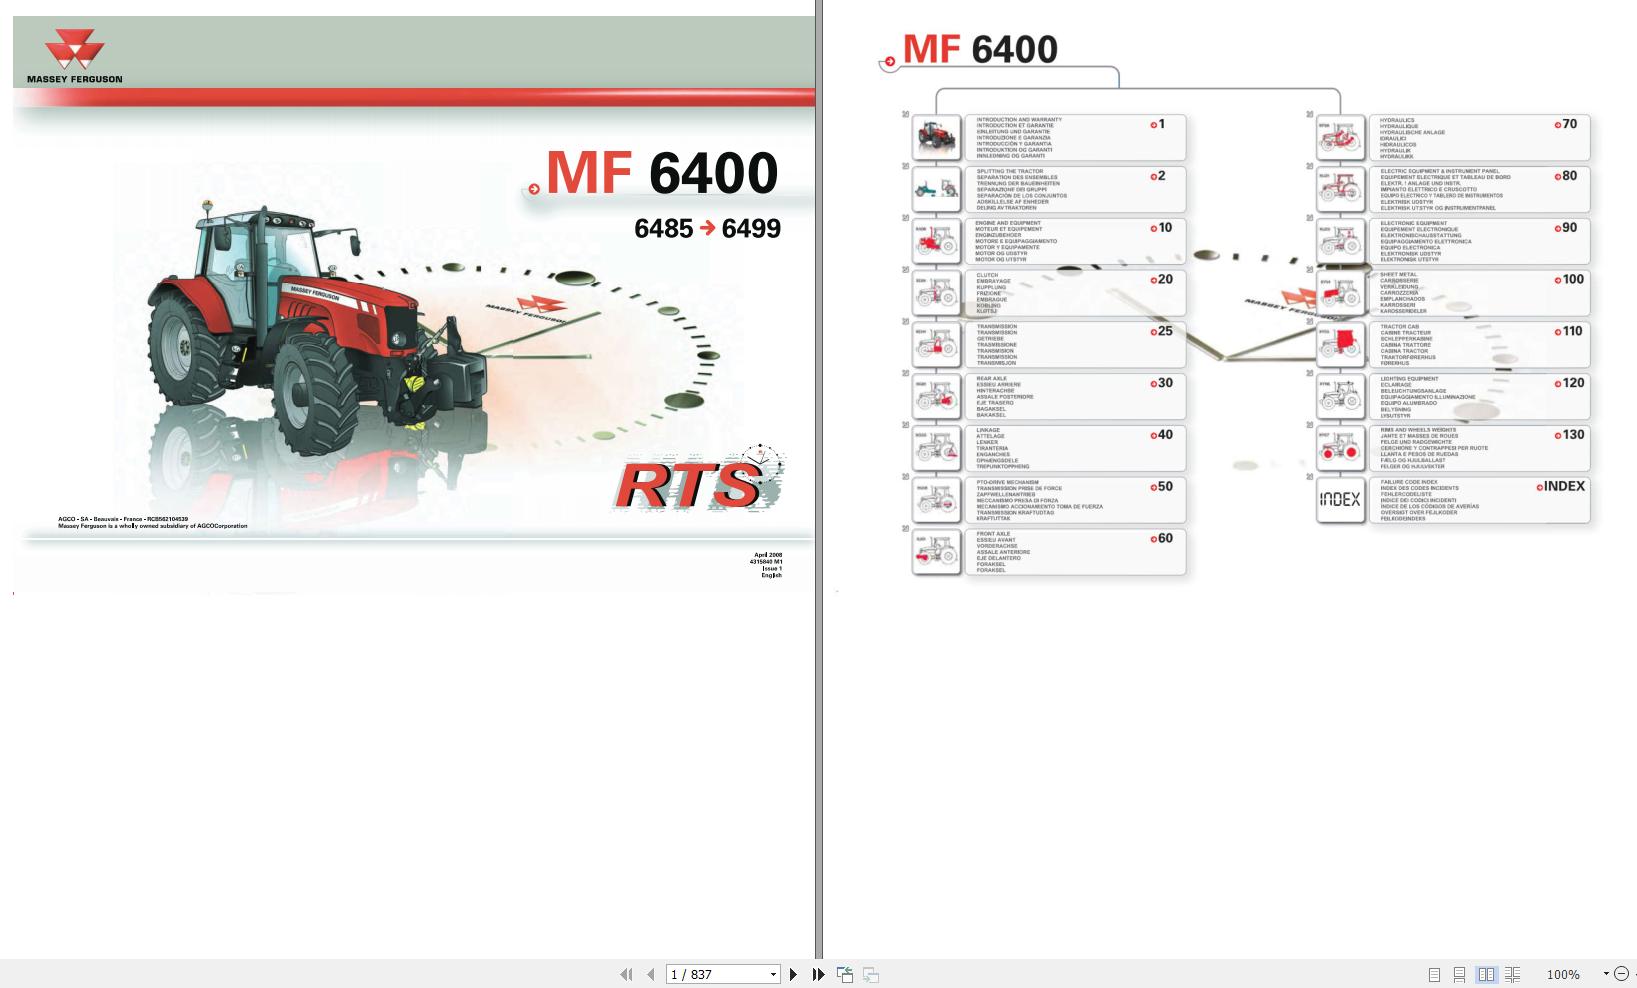Jump to chapter 1 link
The image size is (1637, 988).
click(x=1158, y=124)
